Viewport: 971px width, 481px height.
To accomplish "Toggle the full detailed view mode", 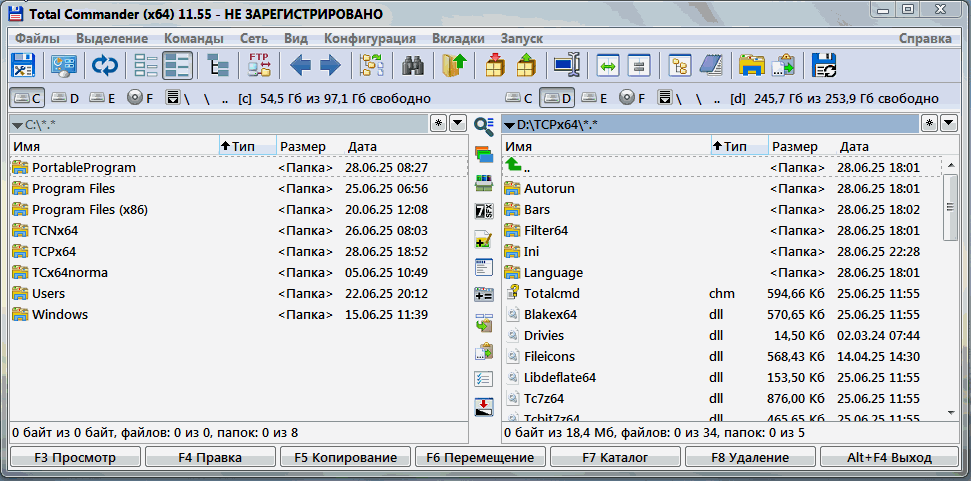I will click(x=177, y=66).
